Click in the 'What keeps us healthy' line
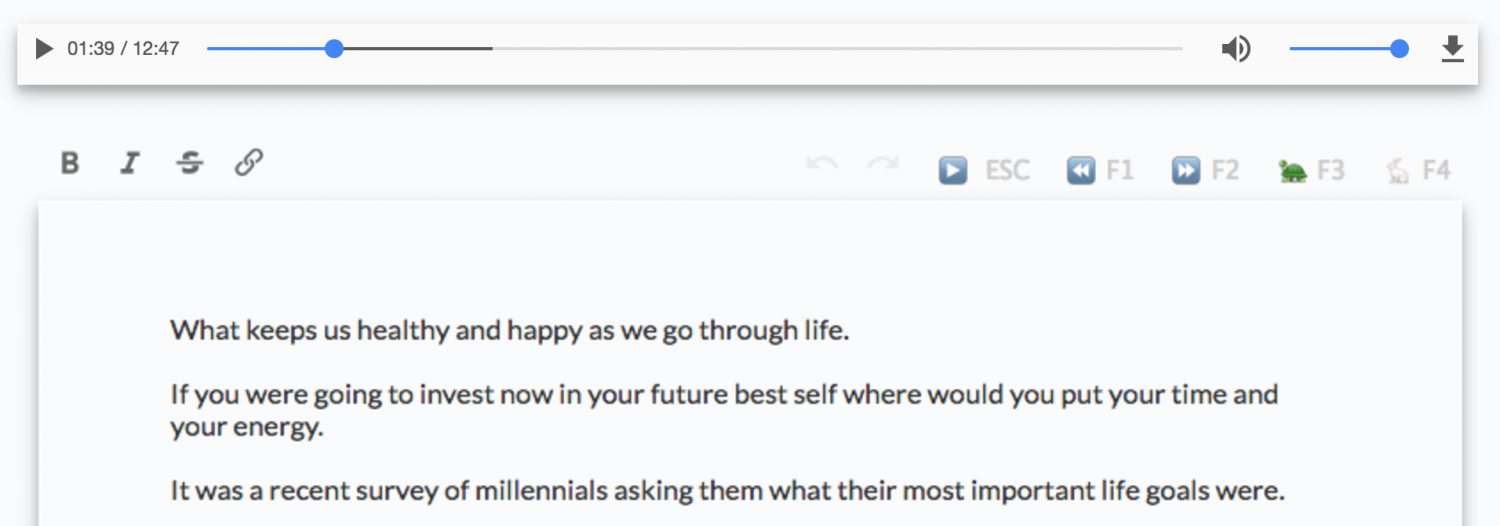 tap(509, 331)
